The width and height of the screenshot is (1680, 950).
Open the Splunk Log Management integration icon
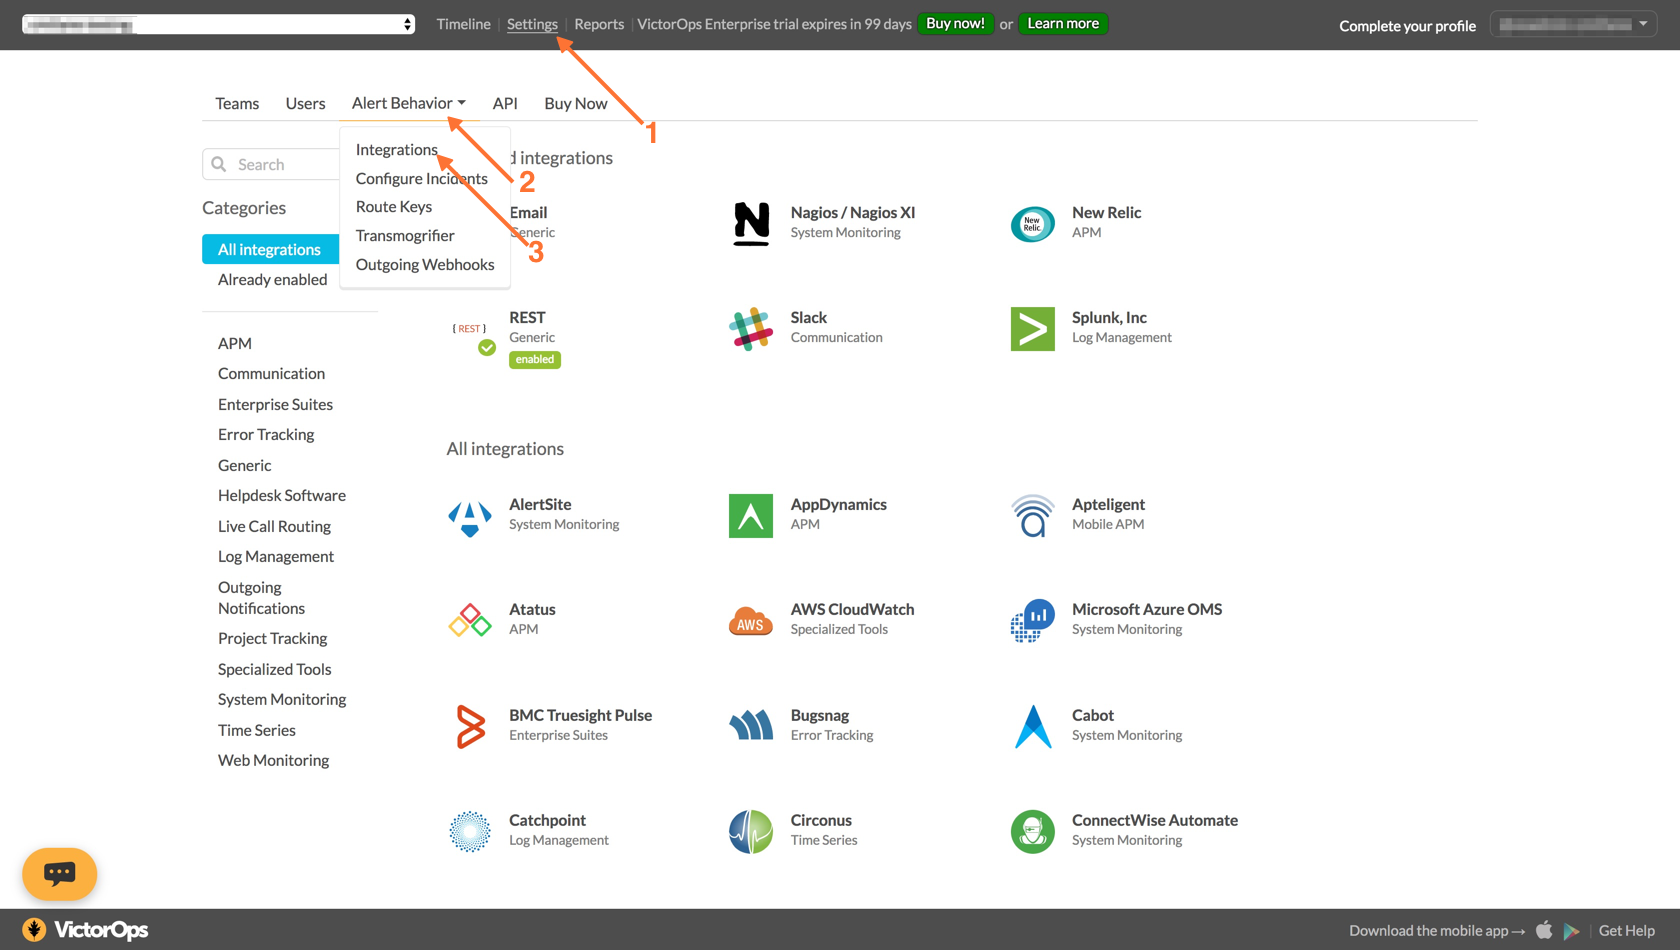pos(1032,328)
